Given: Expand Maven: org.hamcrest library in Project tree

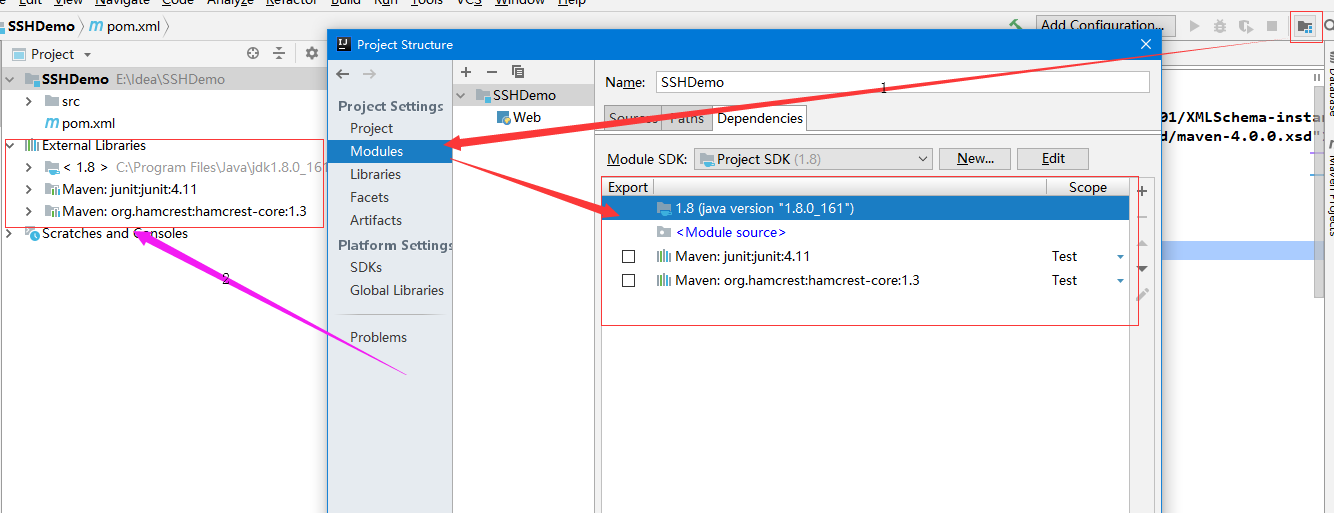Looking at the screenshot, I should tap(29, 211).
